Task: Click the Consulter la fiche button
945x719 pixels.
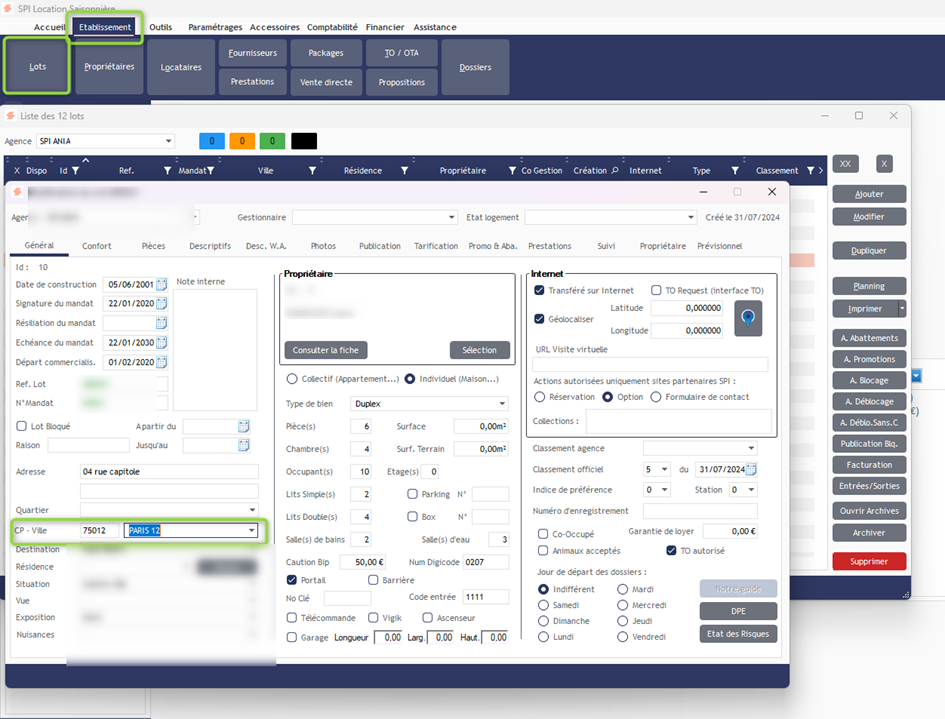Action: tap(326, 350)
